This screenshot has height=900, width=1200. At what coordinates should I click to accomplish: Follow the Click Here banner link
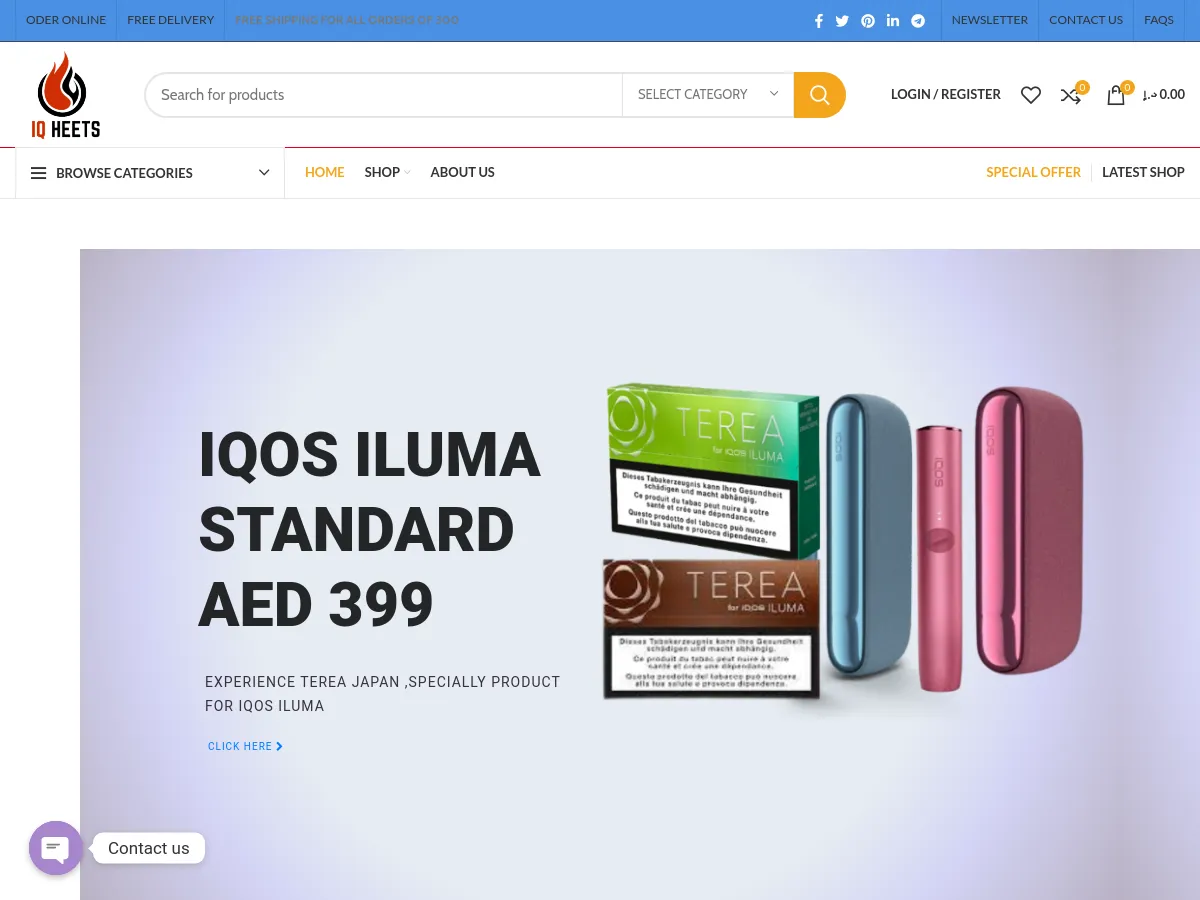tap(245, 746)
